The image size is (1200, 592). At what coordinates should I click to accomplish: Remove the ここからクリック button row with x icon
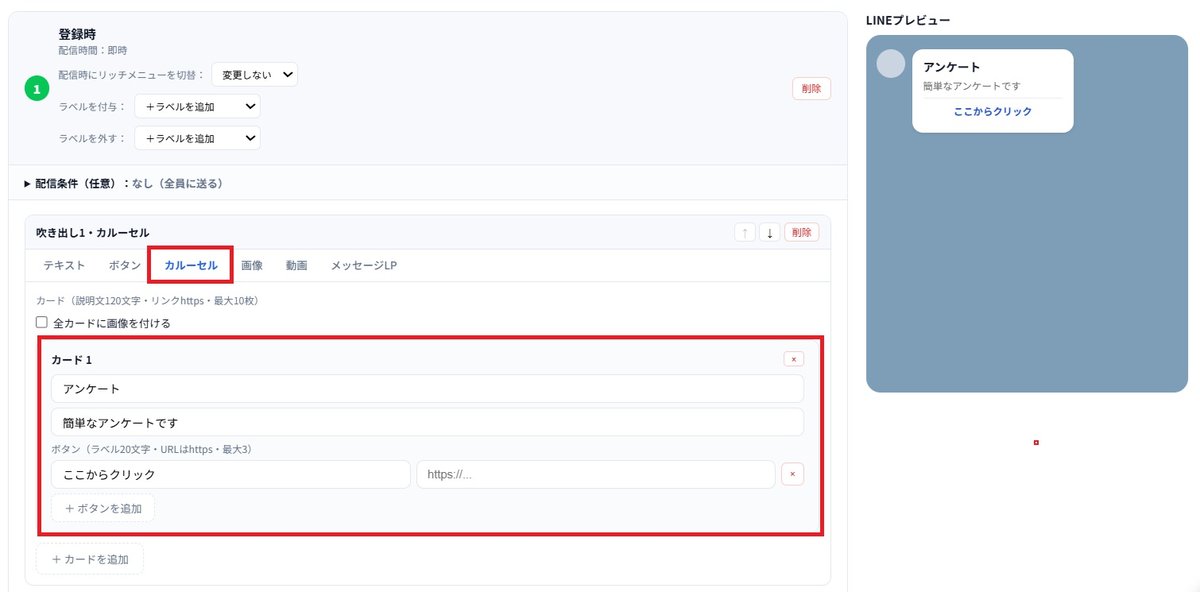point(792,474)
